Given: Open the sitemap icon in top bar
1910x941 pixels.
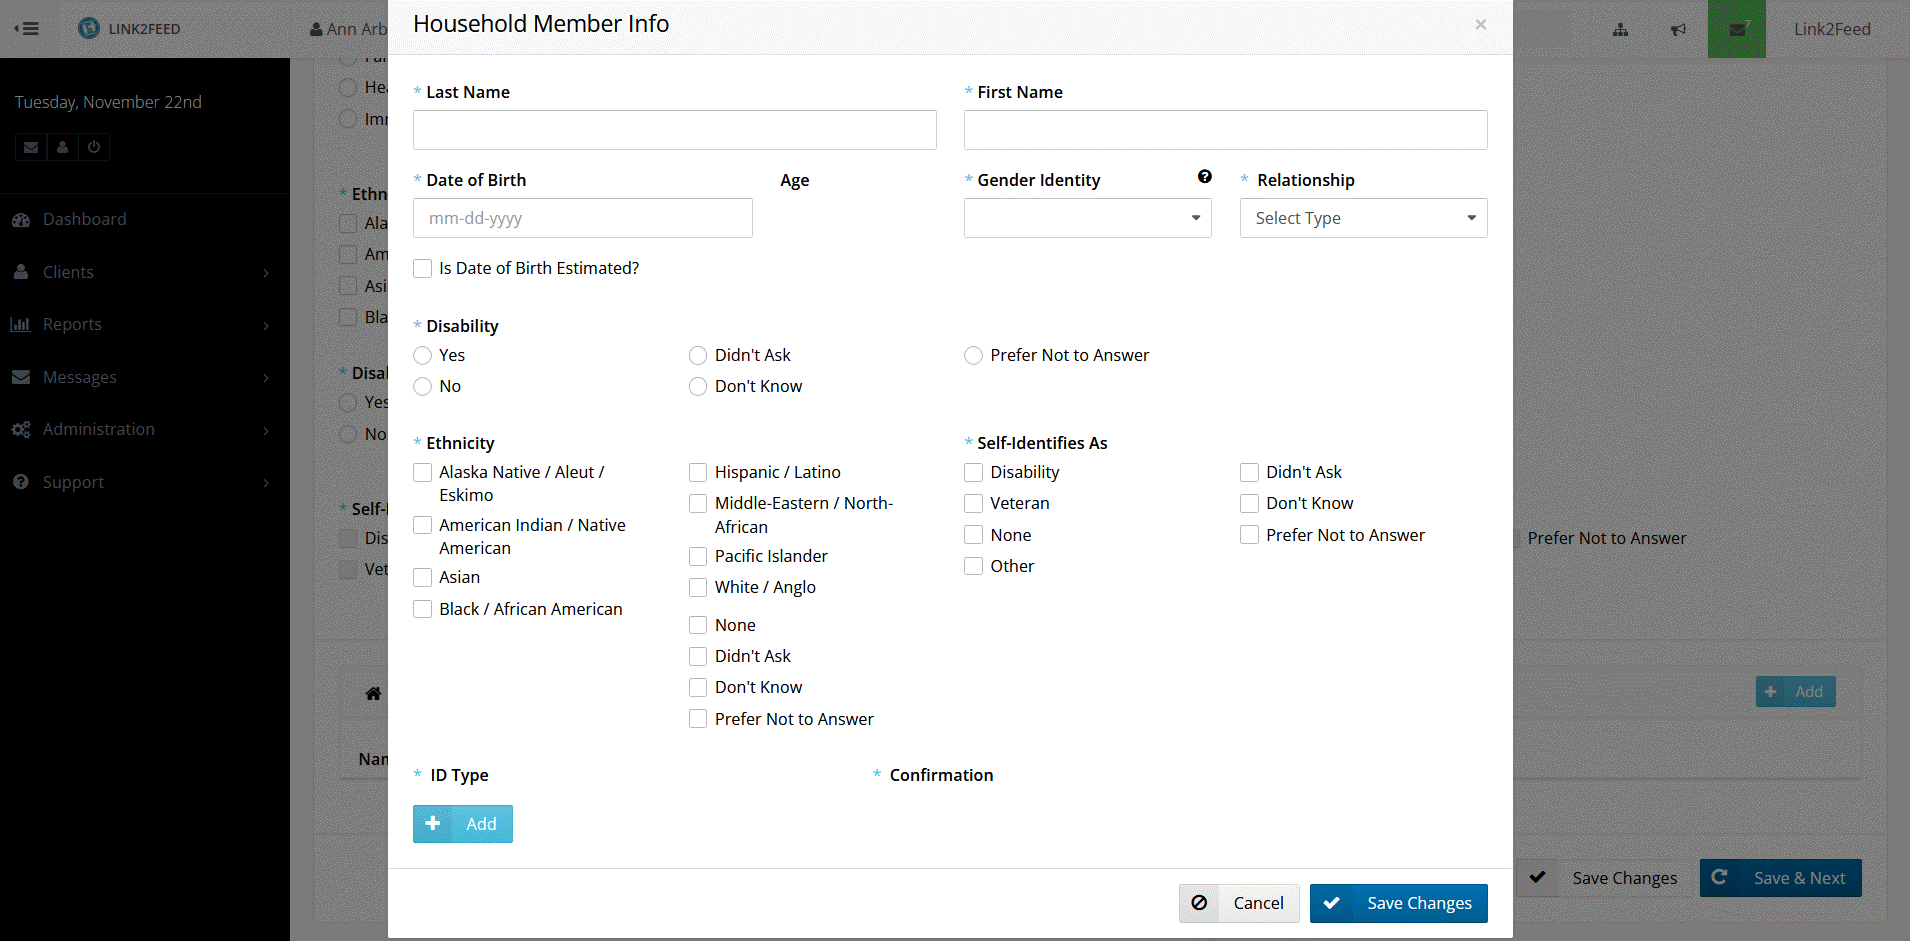Looking at the screenshot, I should (1620, 29).
